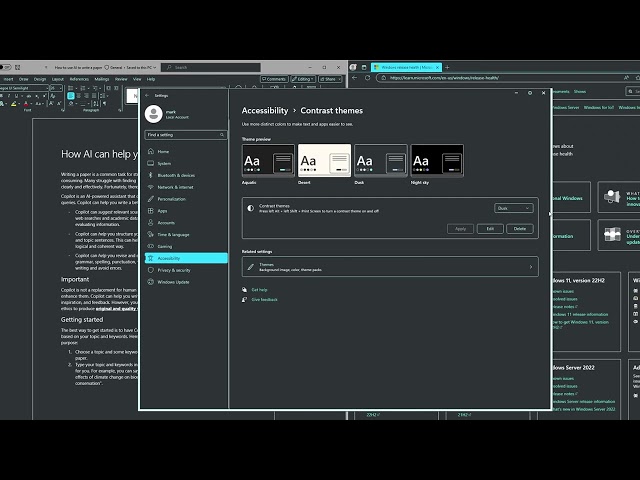Open Network & internet settings
This screenshot has width=640, height=480.
click(186, 187)
